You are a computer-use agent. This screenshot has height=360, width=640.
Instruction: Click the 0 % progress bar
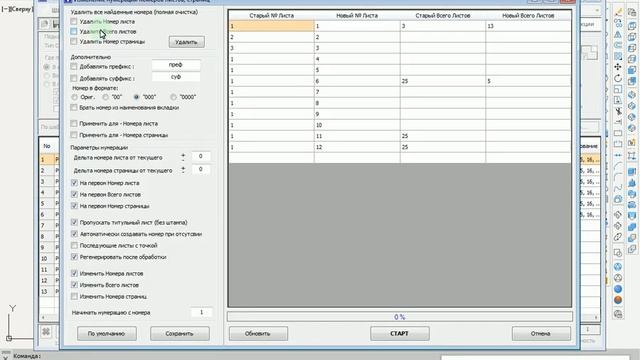click(400, 317)
